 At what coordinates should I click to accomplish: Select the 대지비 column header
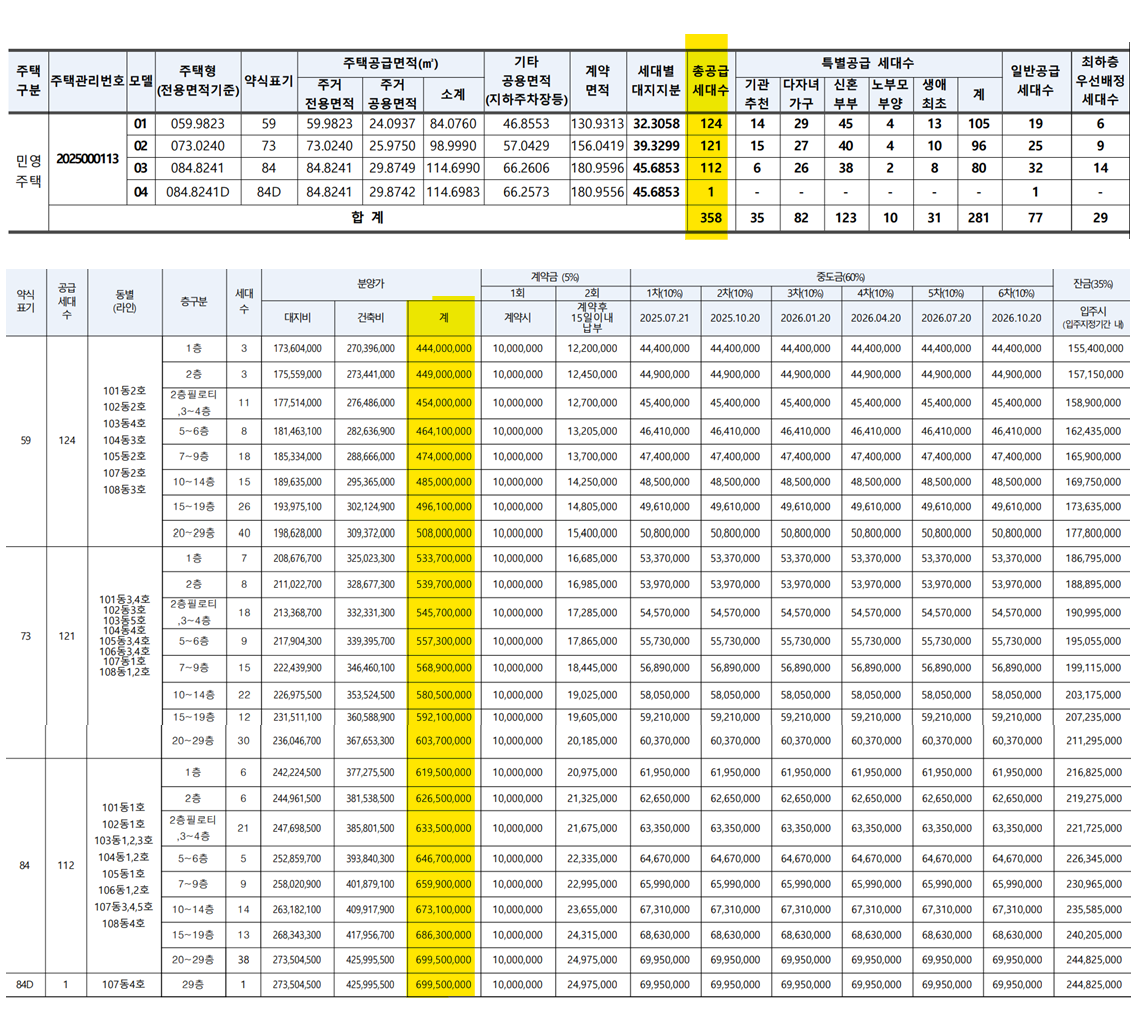(297, 318)
